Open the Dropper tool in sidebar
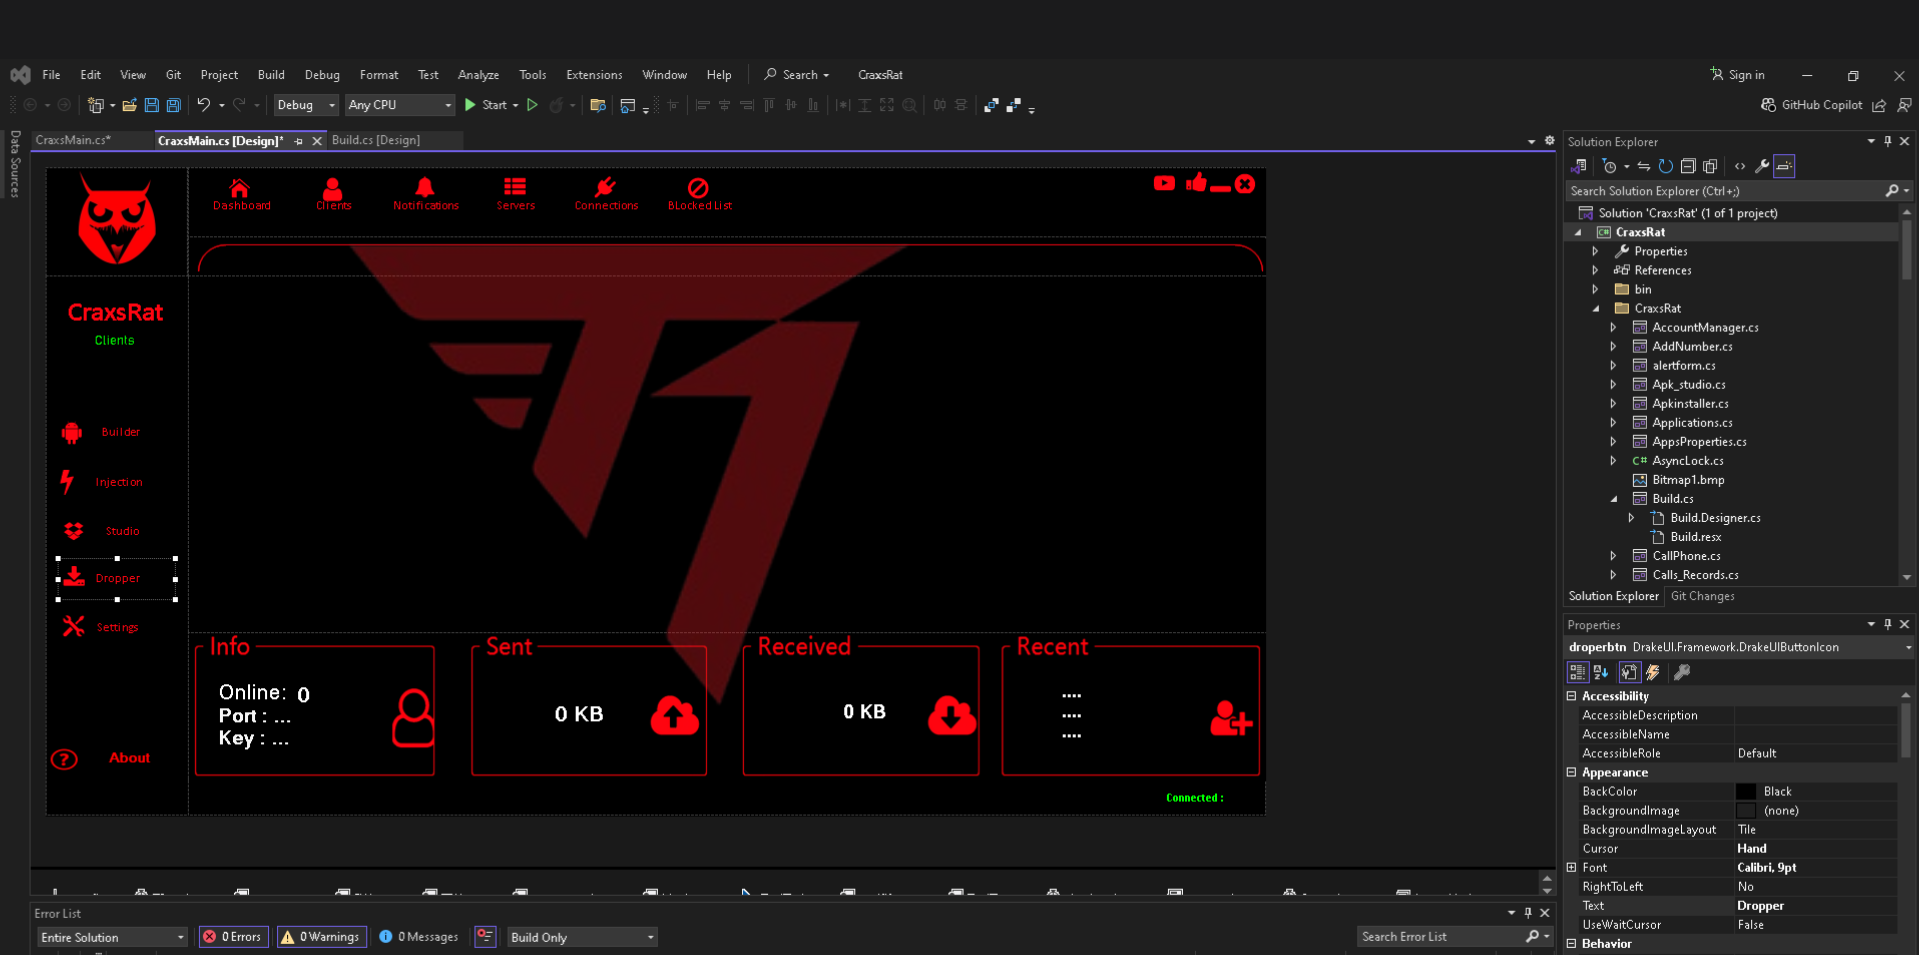Viewport: 1919px width, 955px height. pos(115,577)
